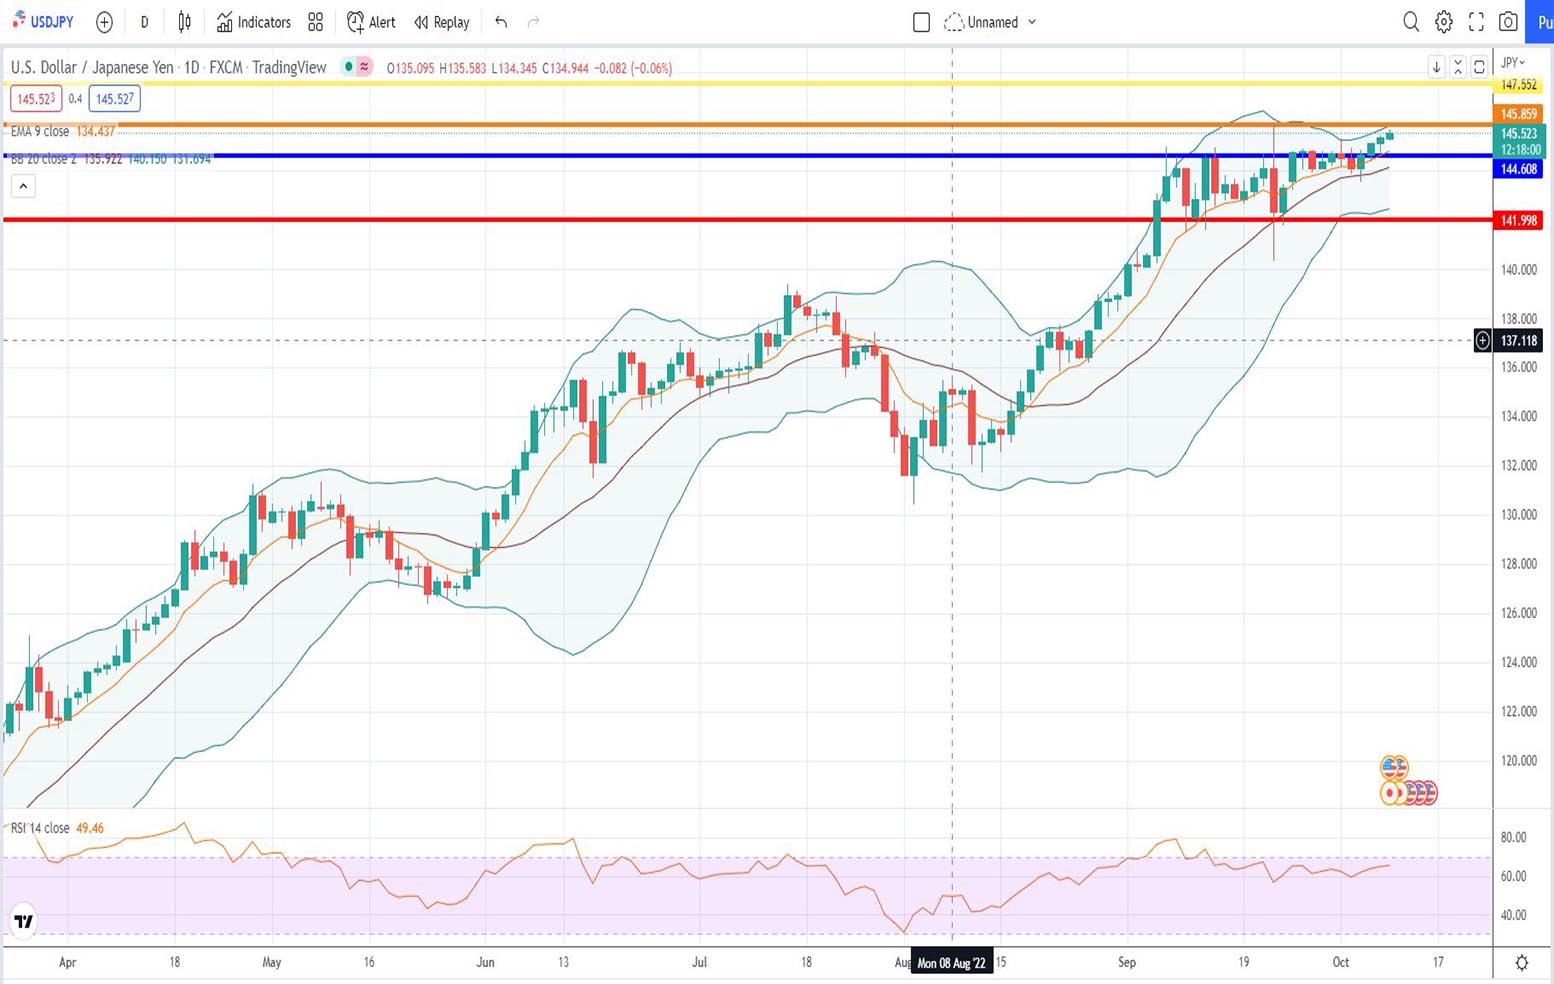Image resolution: width=1554 pixels, height=984 pixels.
Task: Toggle the layout select square checkbox
Action: point(921,22)
